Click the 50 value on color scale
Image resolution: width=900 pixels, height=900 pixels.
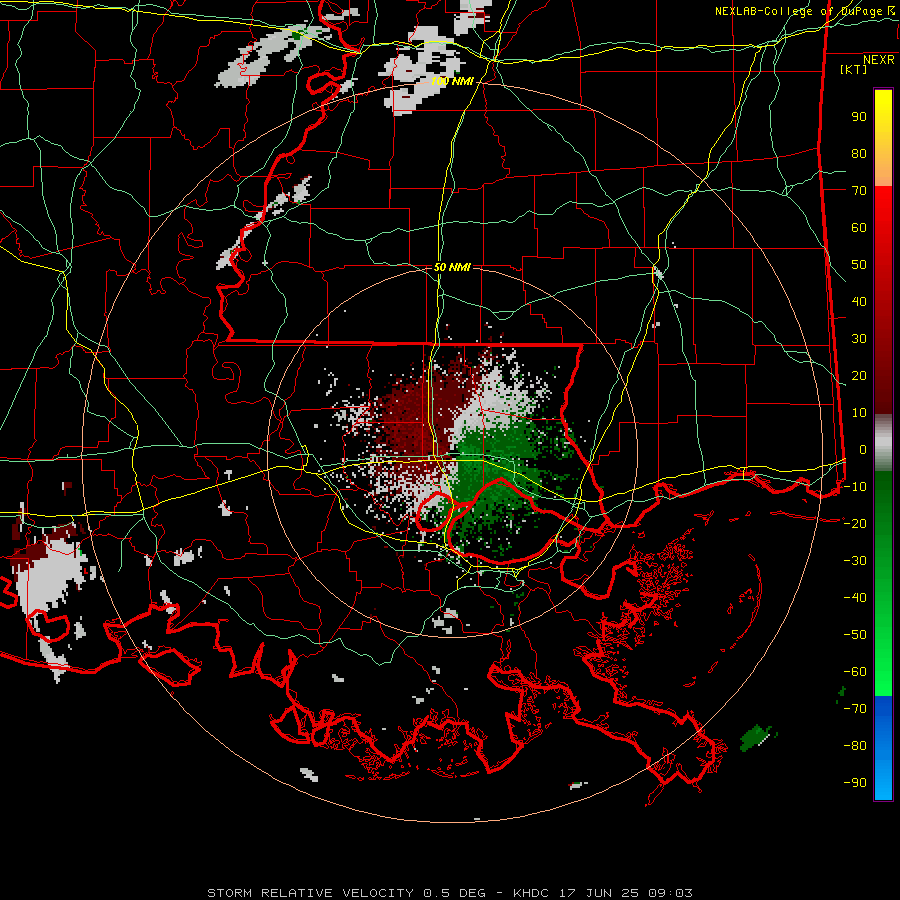pos(859,265)
